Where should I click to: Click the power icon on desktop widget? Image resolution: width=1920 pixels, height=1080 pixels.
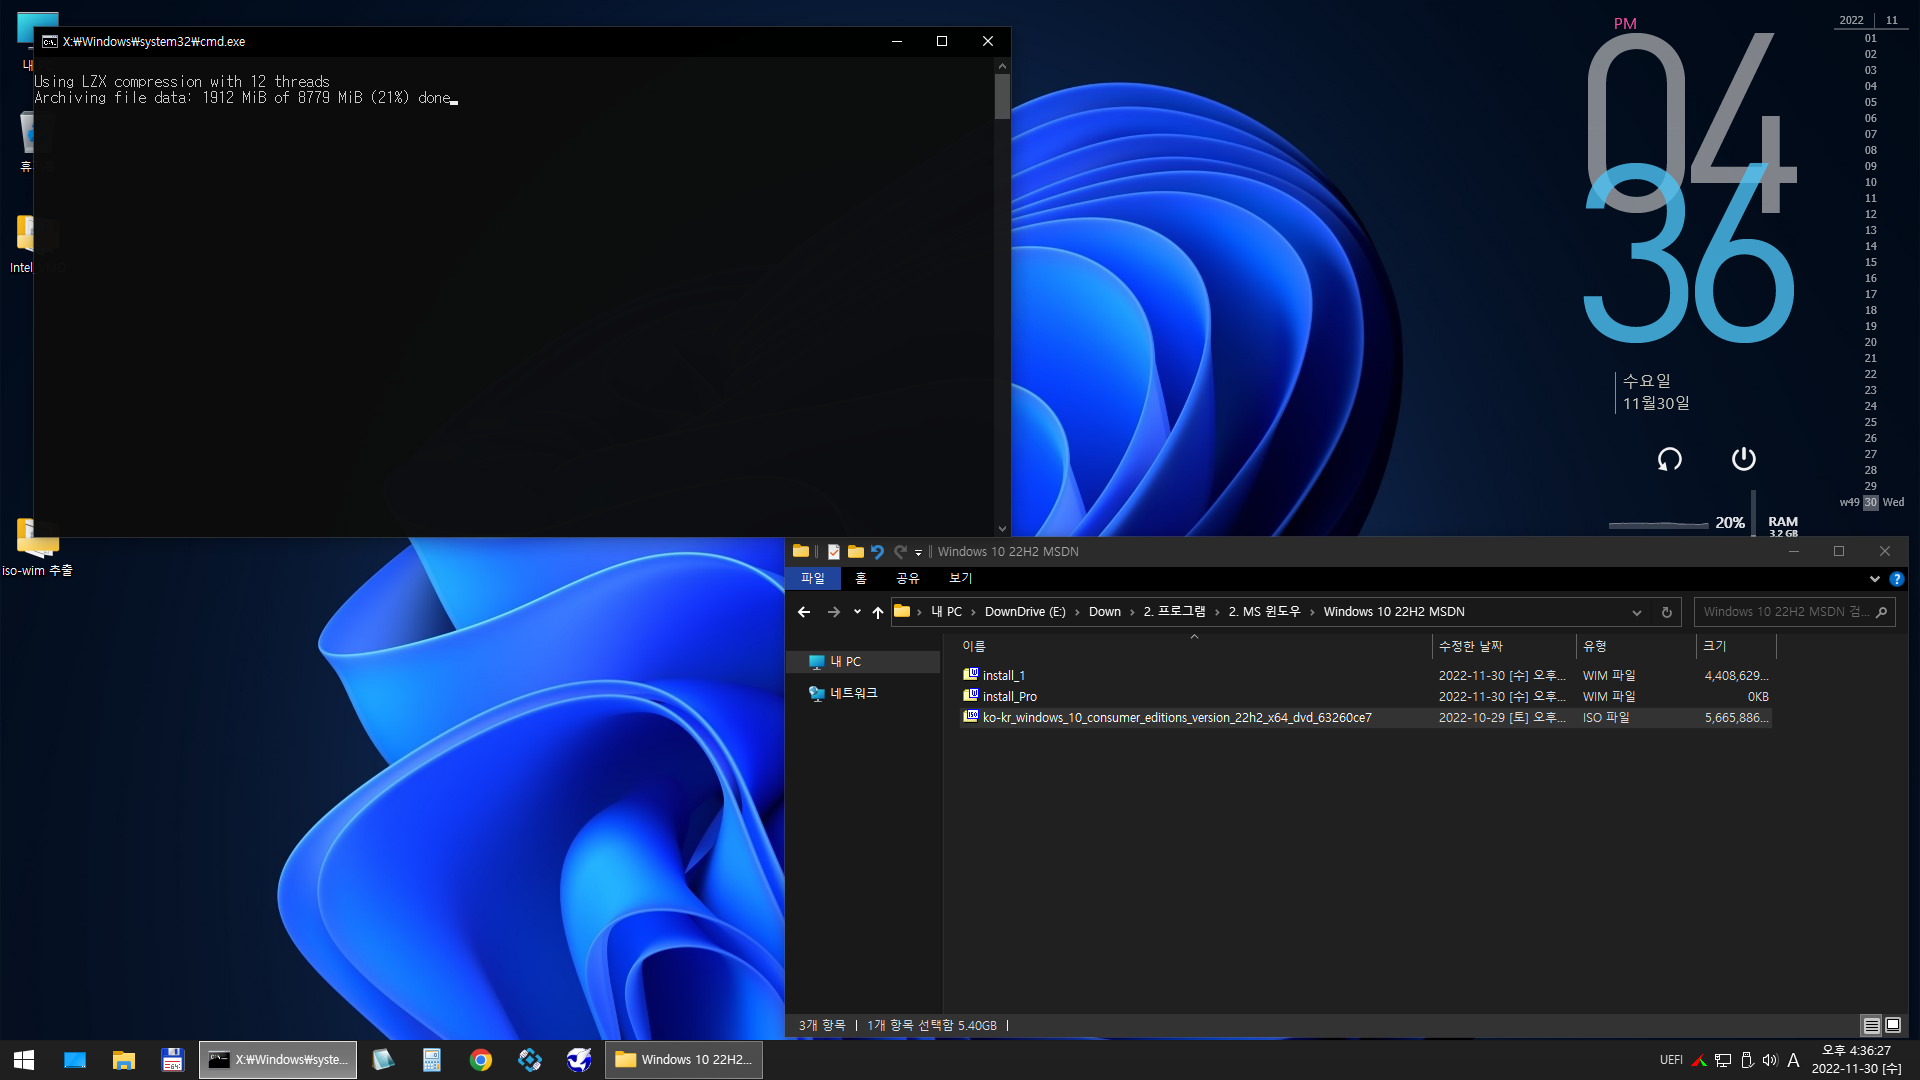click(x=1743, y=459)
